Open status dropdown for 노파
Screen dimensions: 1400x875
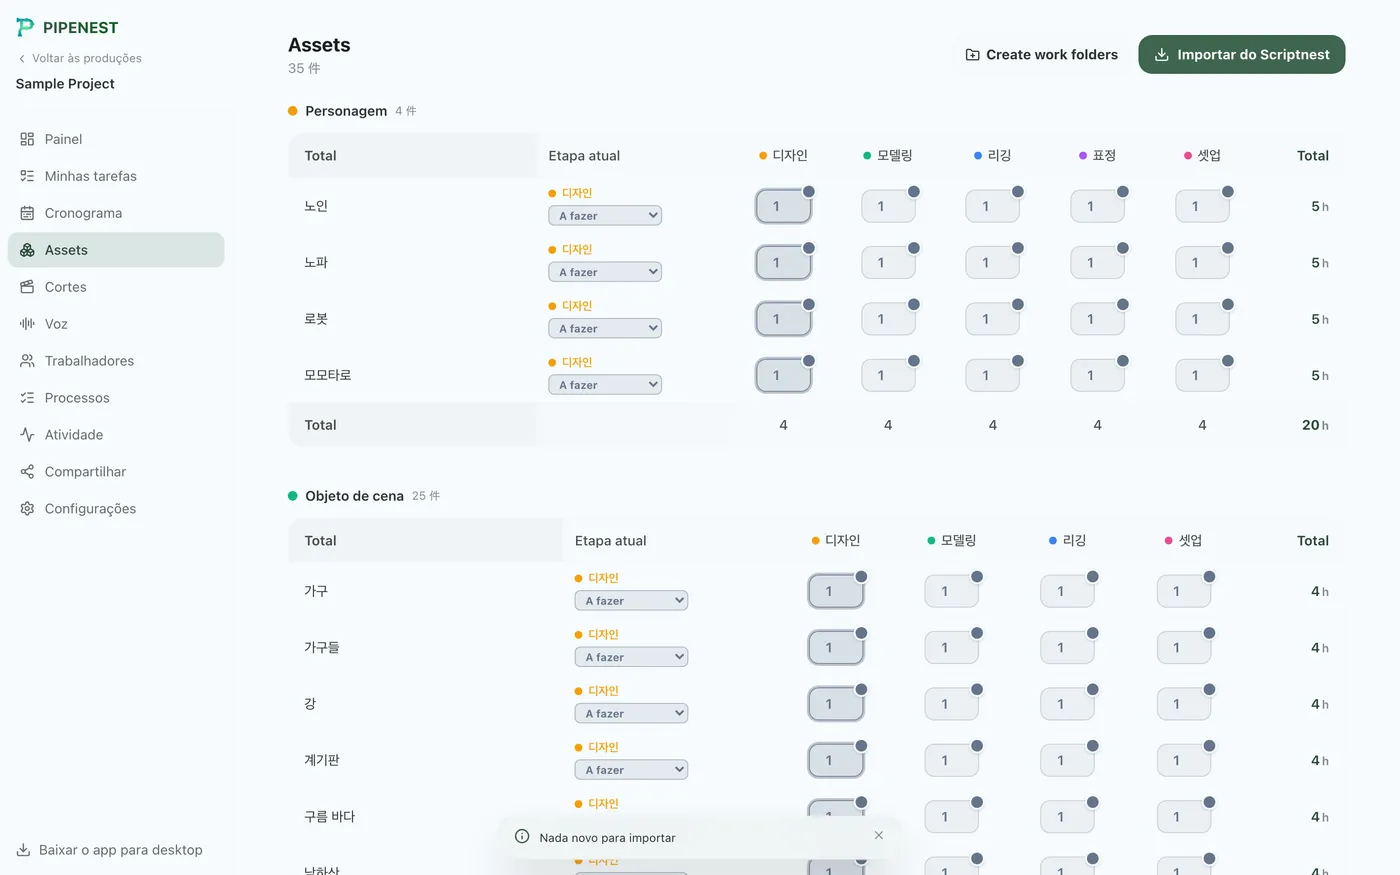(x=605, y=272)
